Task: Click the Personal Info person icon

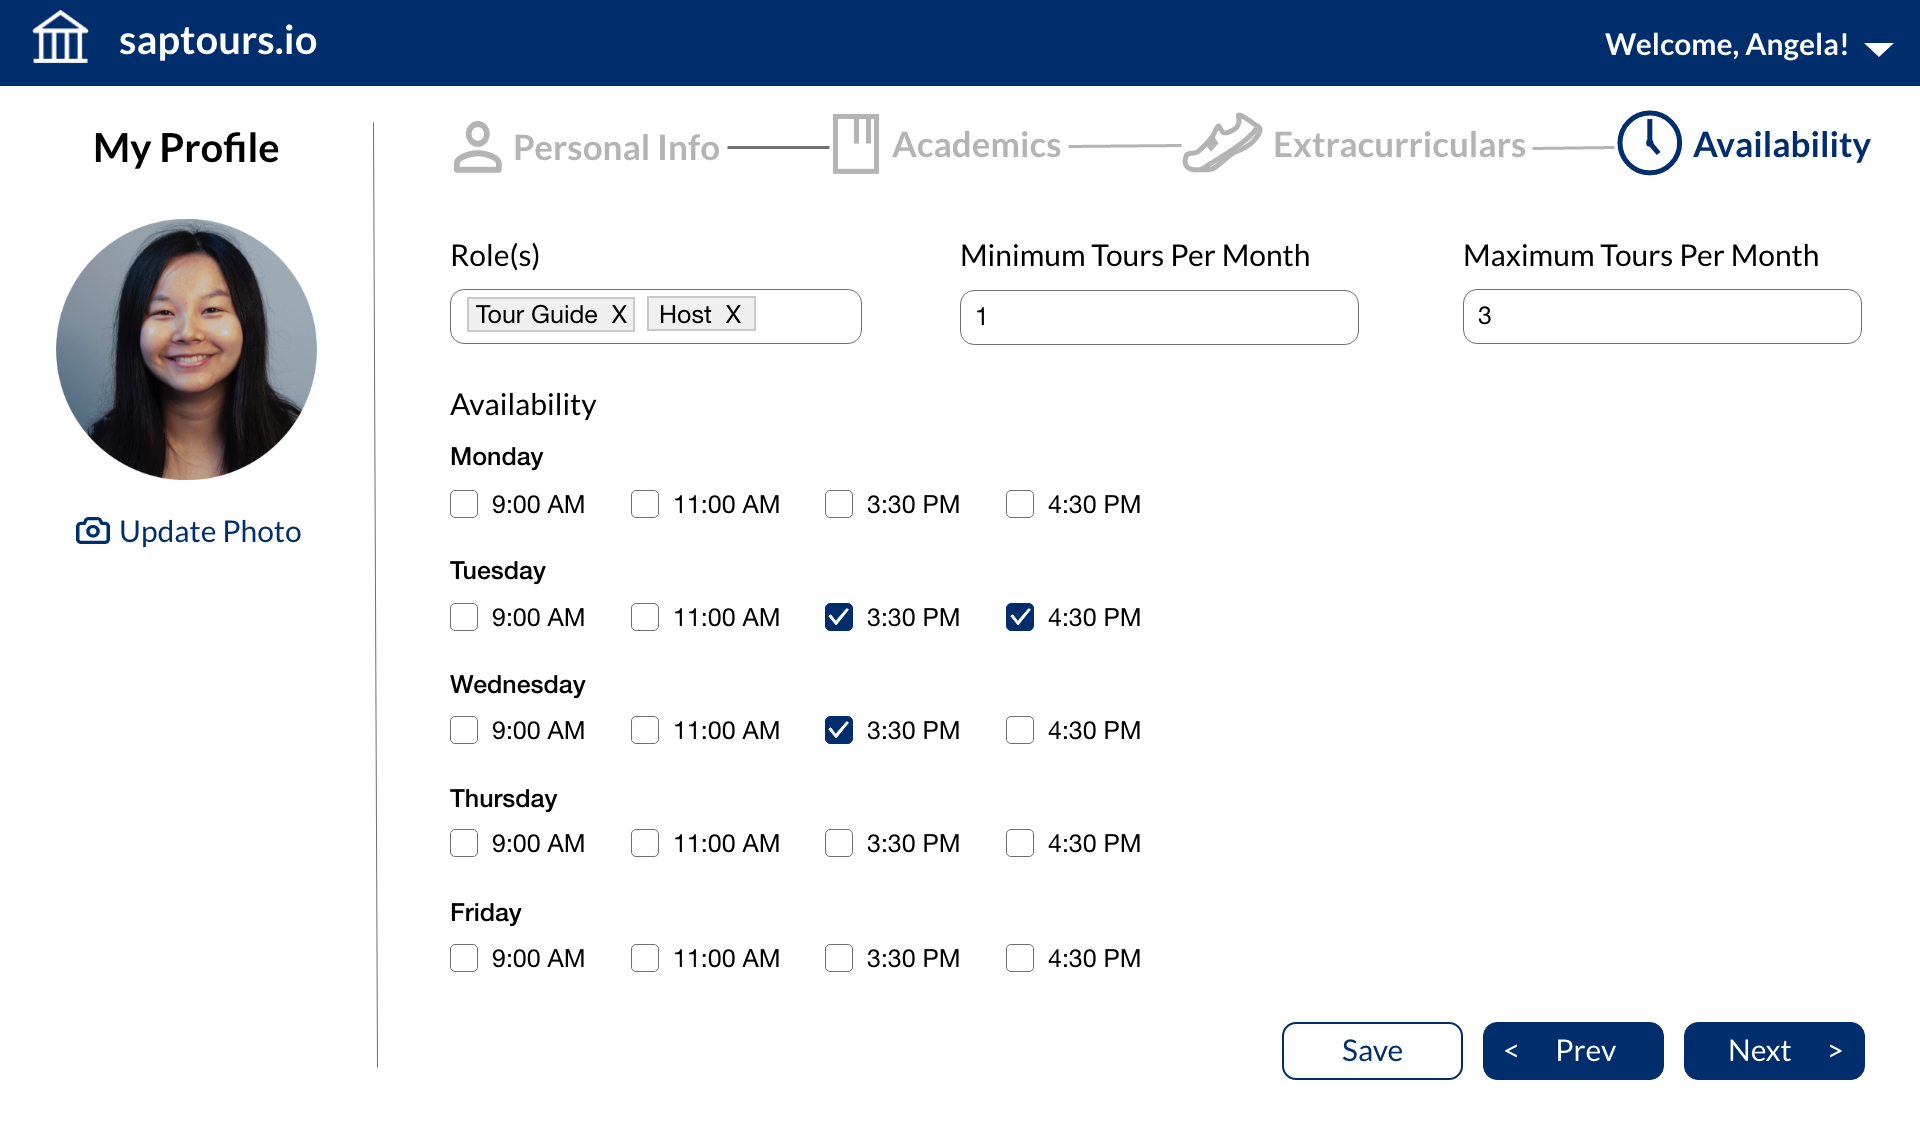Action: (x=477, y=147)
